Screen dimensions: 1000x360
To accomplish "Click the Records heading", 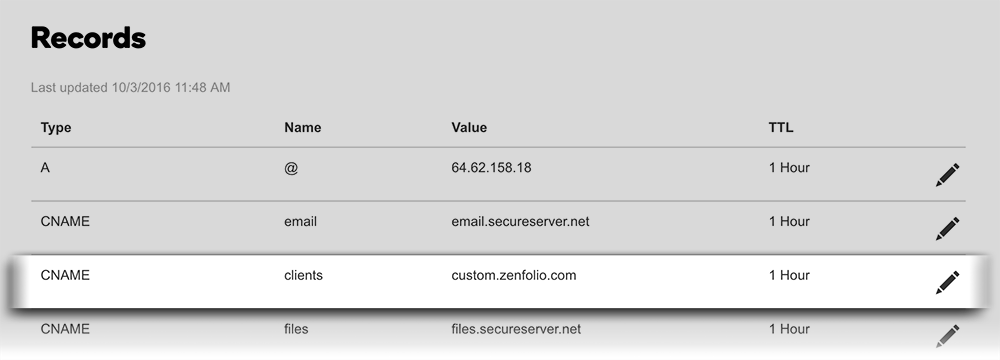I will click(88, 38).
